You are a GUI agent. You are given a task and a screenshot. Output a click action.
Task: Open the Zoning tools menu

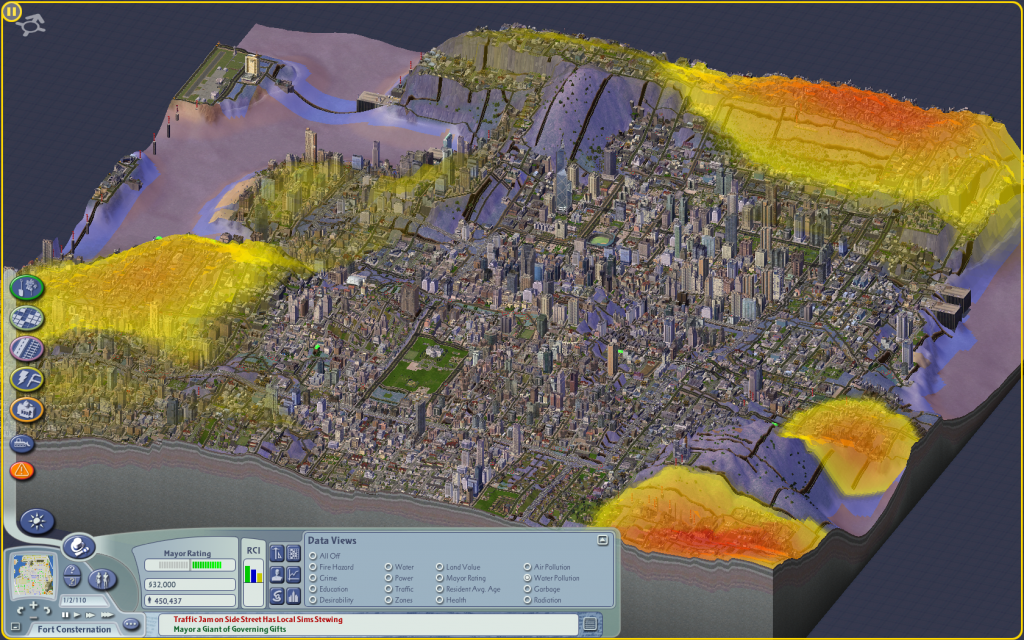[27, 318]
